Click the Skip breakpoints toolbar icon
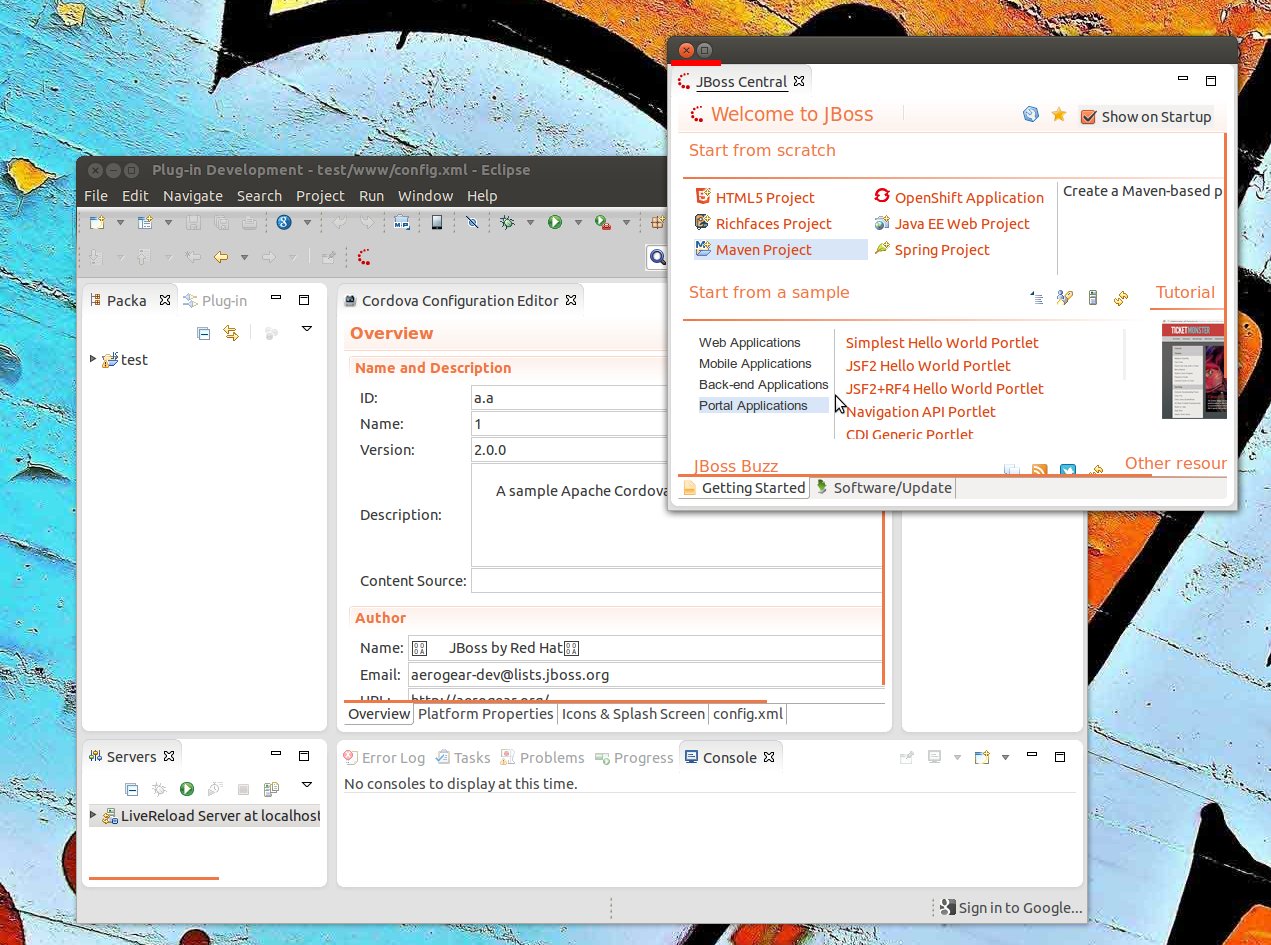This screenshot has width=1271, height=945. 472,222
